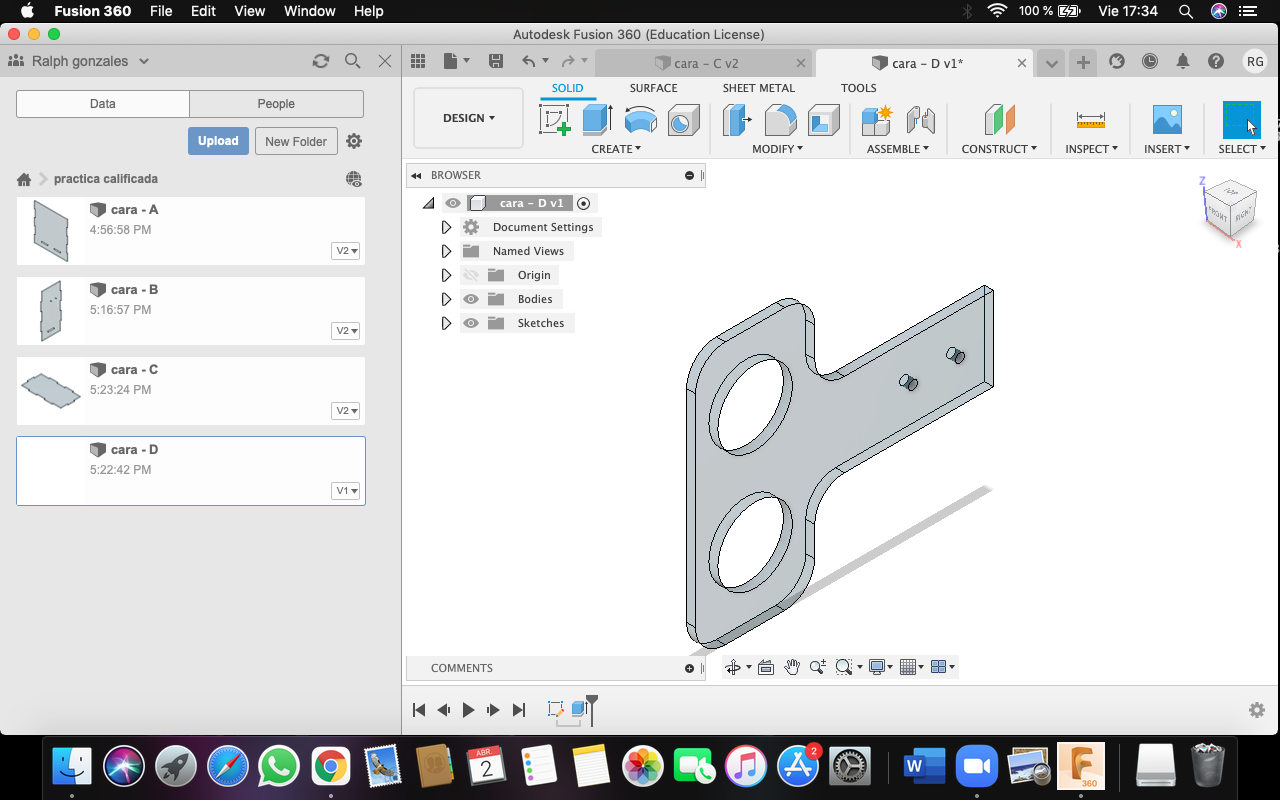This screenshot has height=800, width=1280.
Task: Open timeline settings gear
Action: coord(1257,710)
